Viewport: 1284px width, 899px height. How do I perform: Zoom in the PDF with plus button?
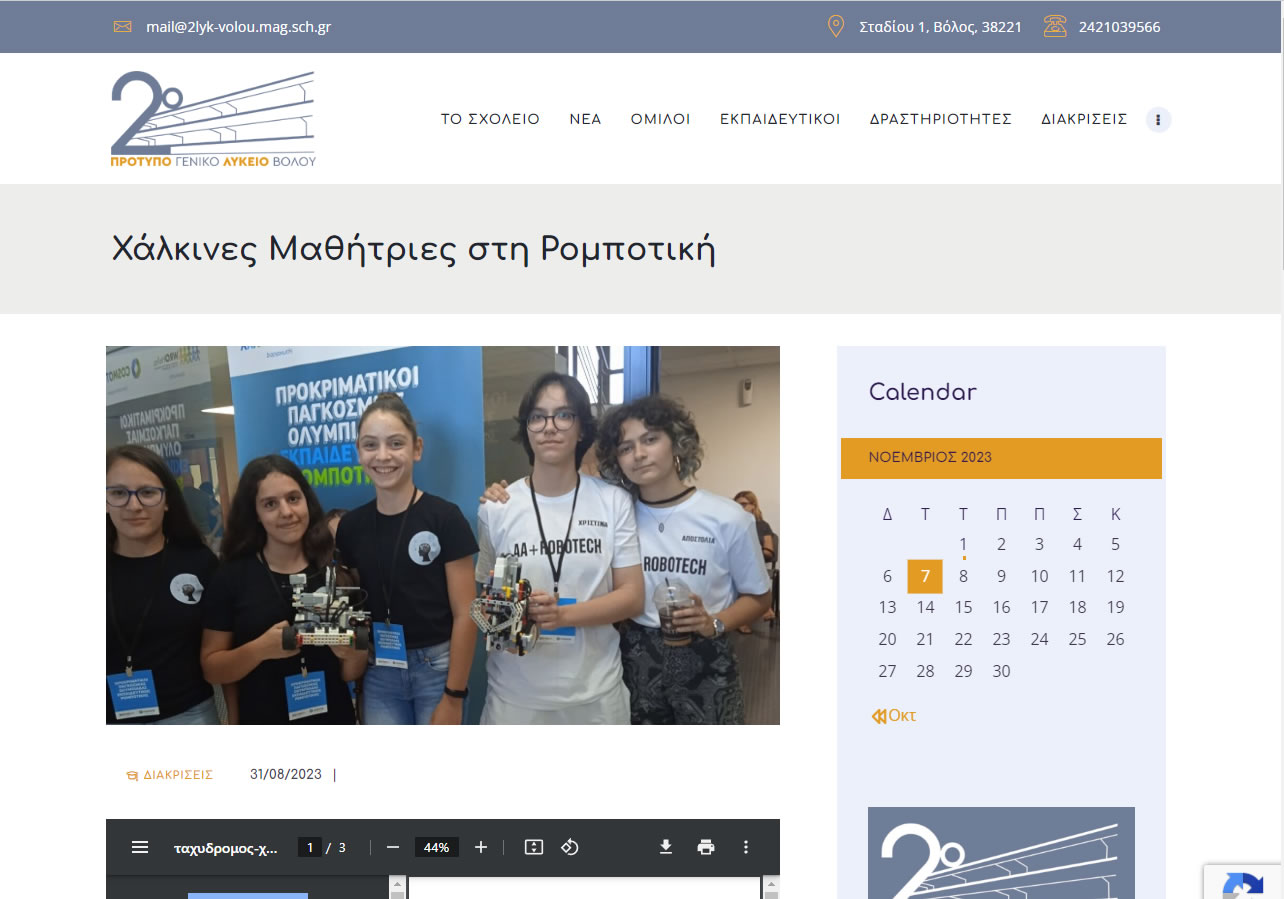click(481, 847)
